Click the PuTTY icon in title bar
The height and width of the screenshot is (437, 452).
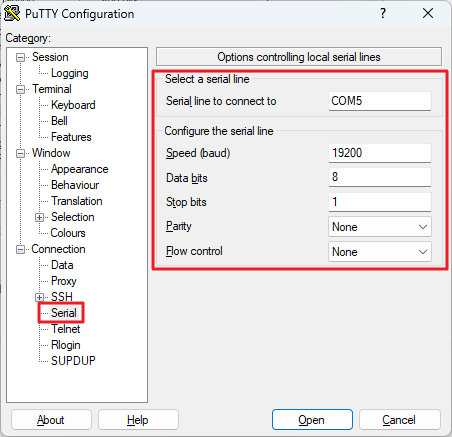(12, 14)
